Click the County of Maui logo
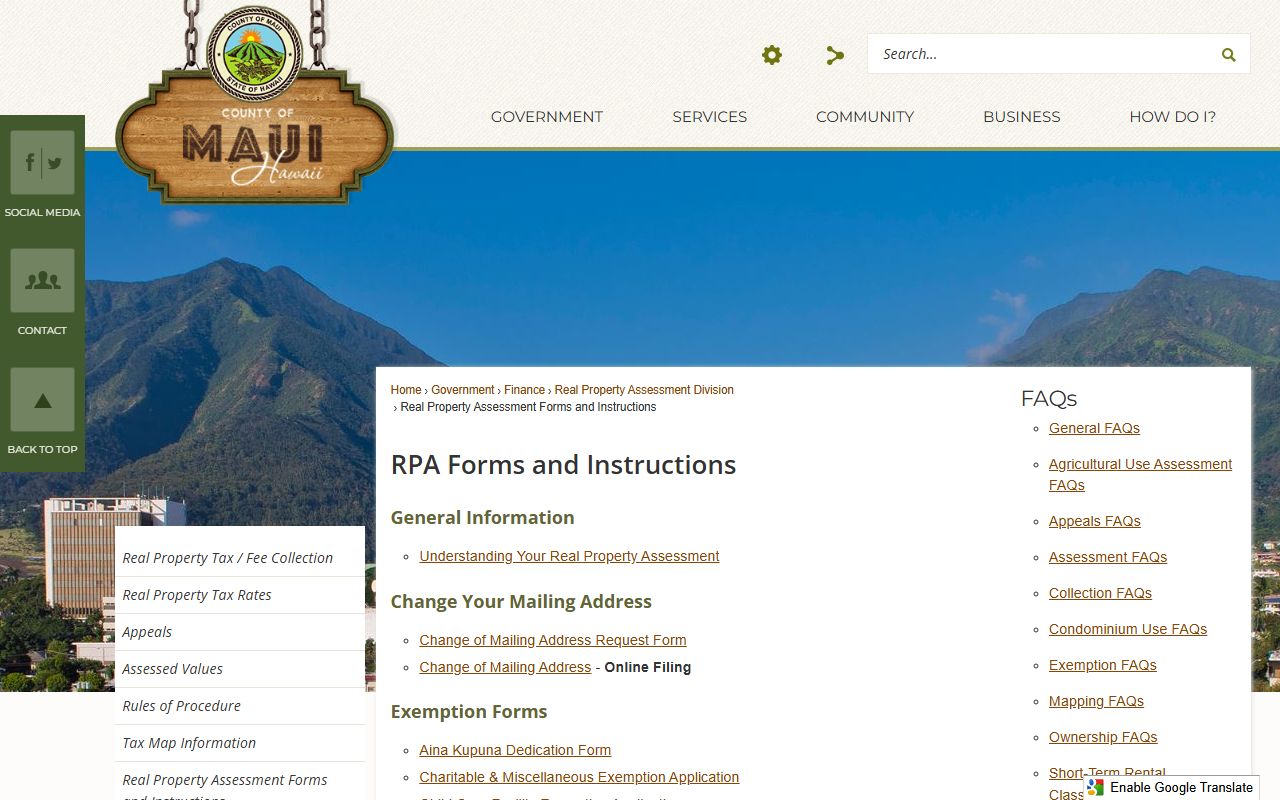 pos(255,107)
